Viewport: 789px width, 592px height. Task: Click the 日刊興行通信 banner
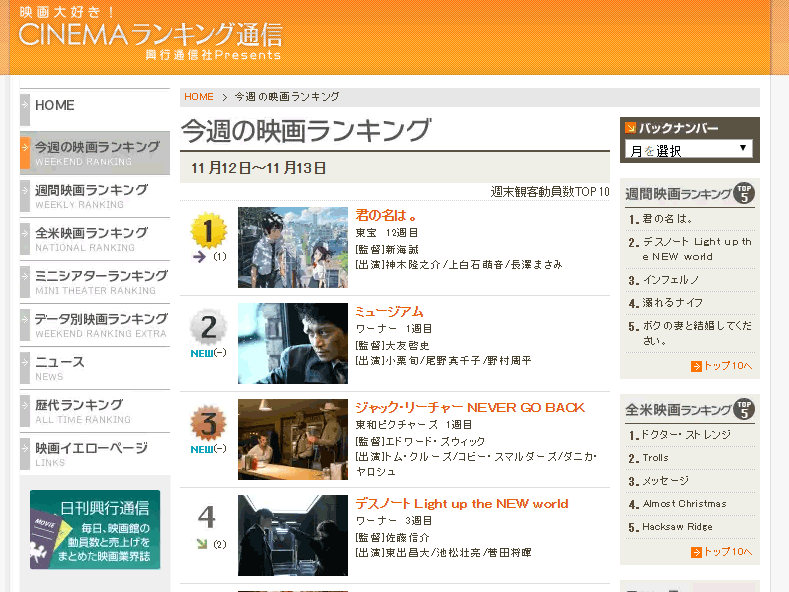pyautogui.click(x=95, y=529)
